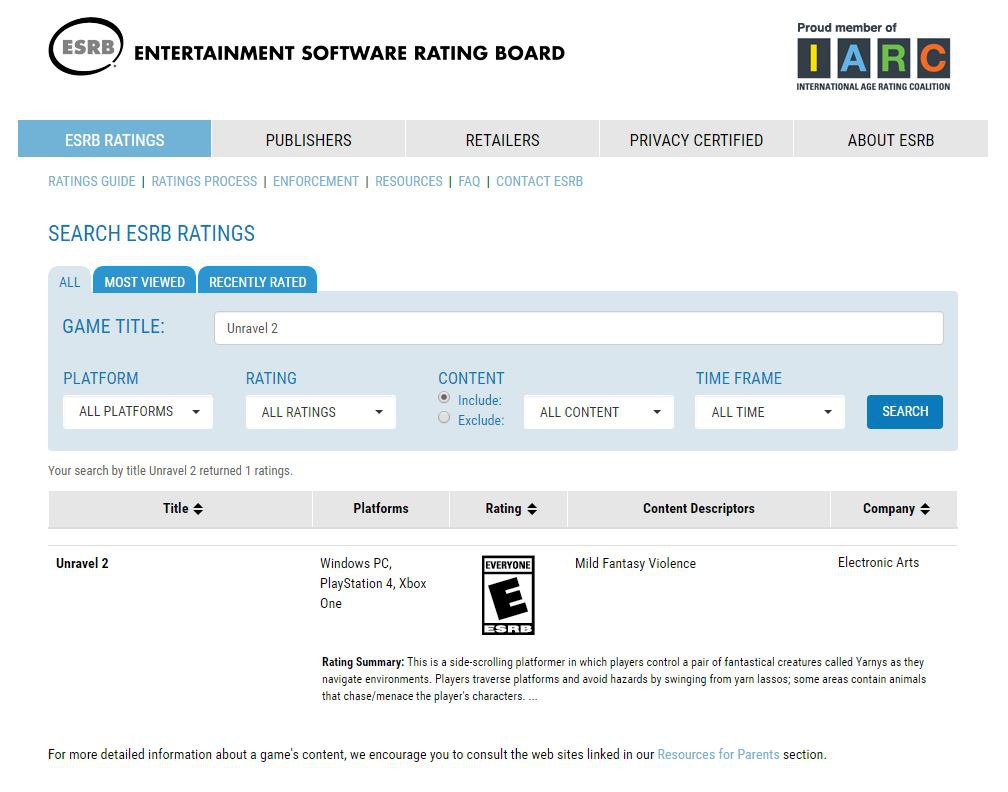This screenshot has width=1008, height=792.
Task: Switch to the Recently Rated tab
Action: pos(258,281)
